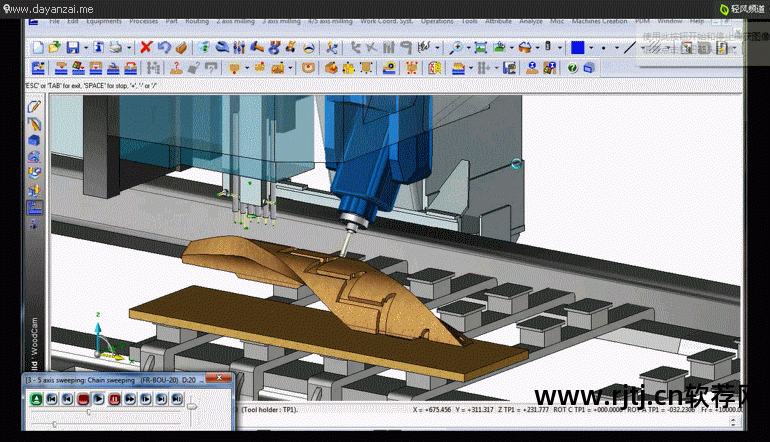Open the 3 axis milling menu
This screenshot has height=442, width=770.
click(x=281, y=21)
